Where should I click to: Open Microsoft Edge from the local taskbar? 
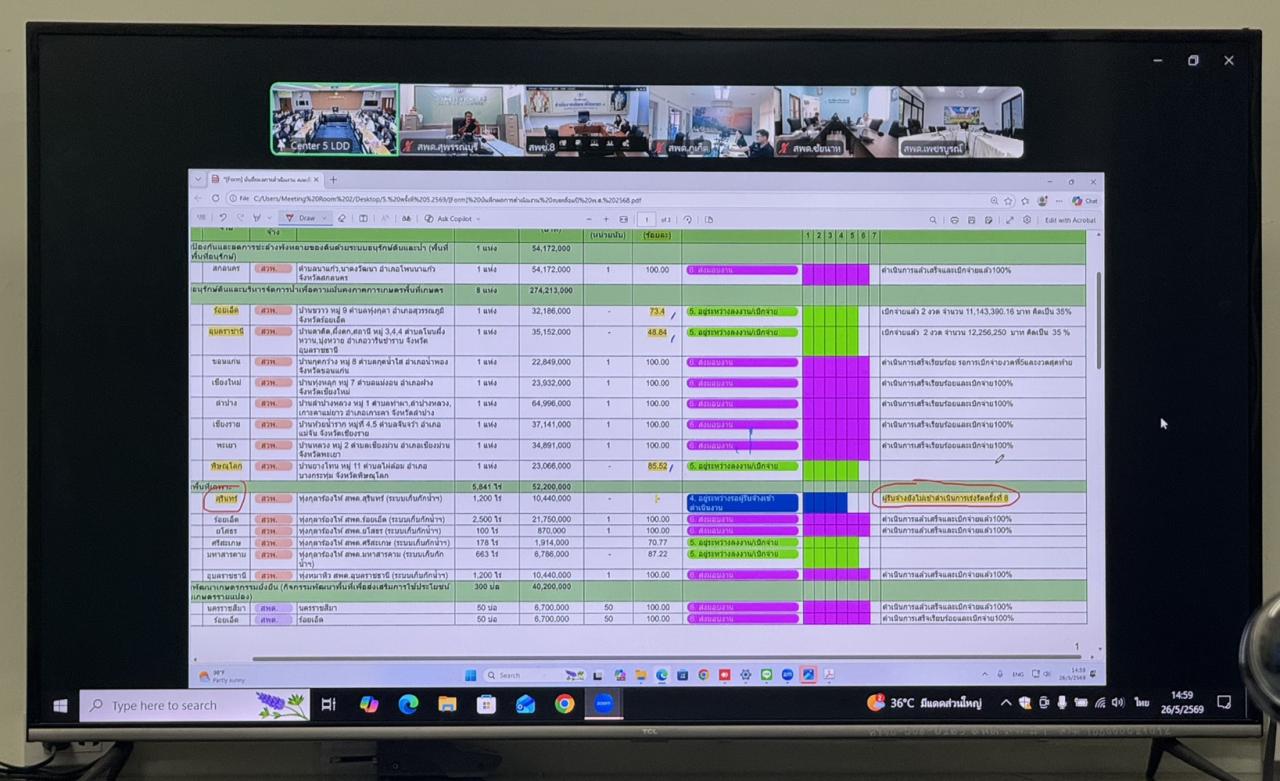[408, 705]
